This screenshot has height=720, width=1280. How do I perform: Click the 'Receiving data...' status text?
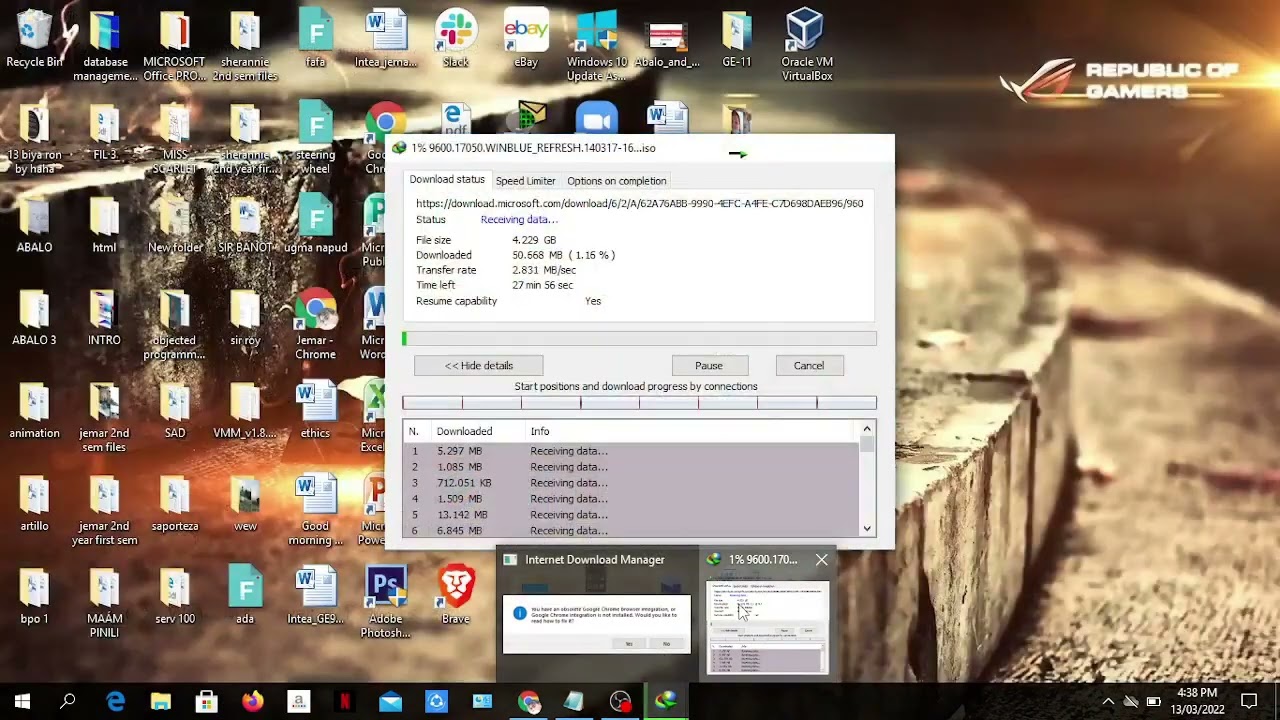[x=519, y=220]
